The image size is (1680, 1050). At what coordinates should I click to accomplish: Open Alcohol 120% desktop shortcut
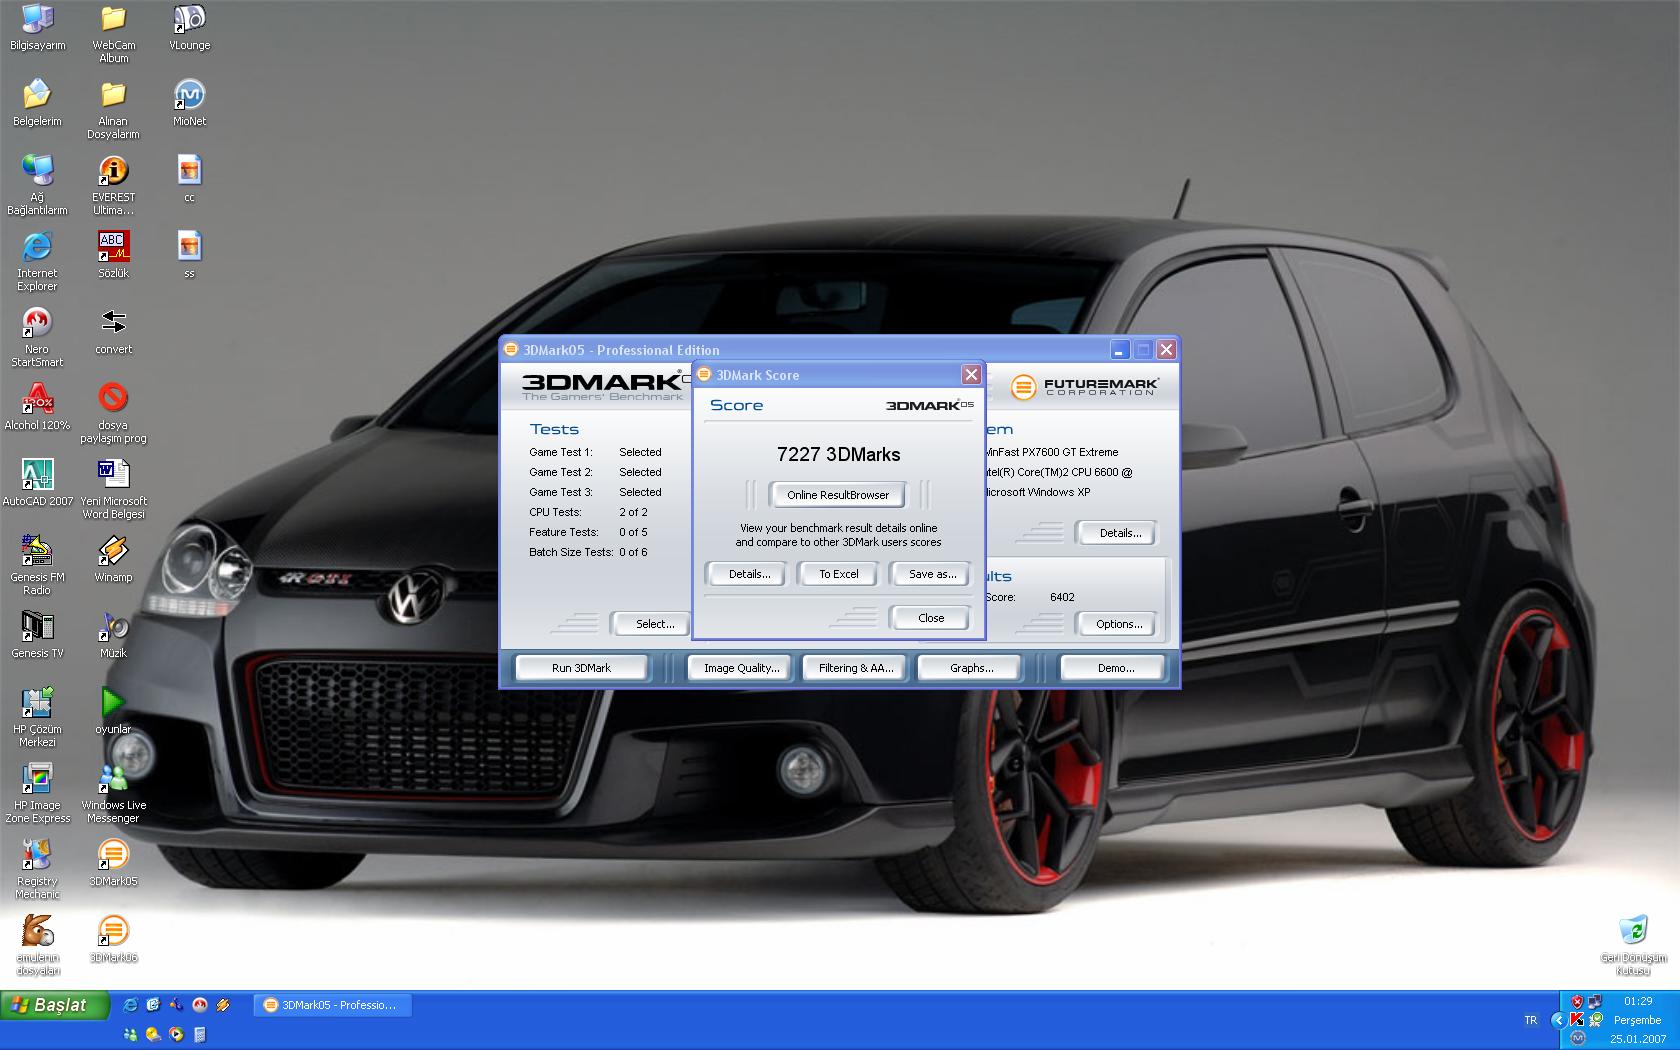(37, 400)
